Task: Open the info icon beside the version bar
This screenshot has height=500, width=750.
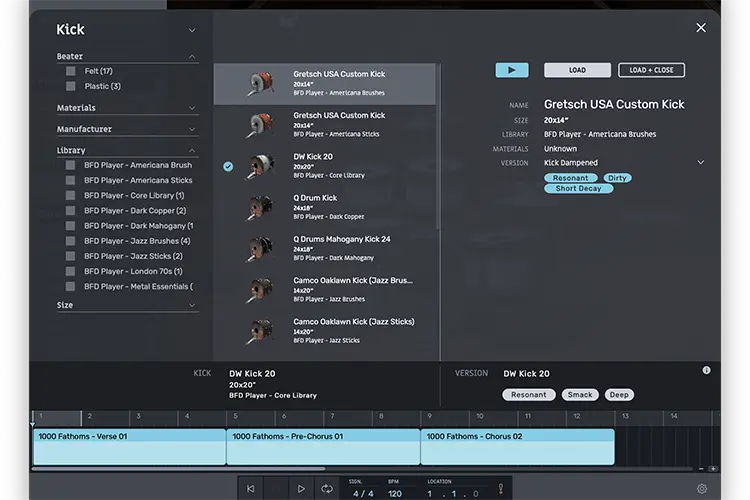Action: click(x=706, y=370)
